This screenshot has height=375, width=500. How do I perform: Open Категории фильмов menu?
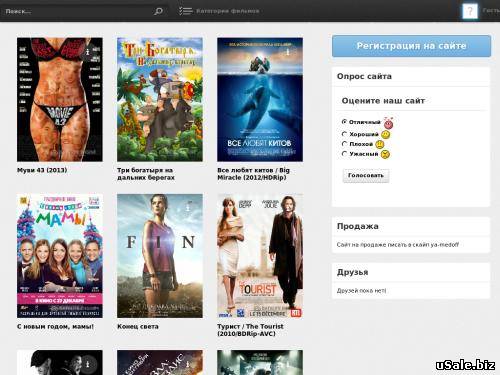pos(228,11)
